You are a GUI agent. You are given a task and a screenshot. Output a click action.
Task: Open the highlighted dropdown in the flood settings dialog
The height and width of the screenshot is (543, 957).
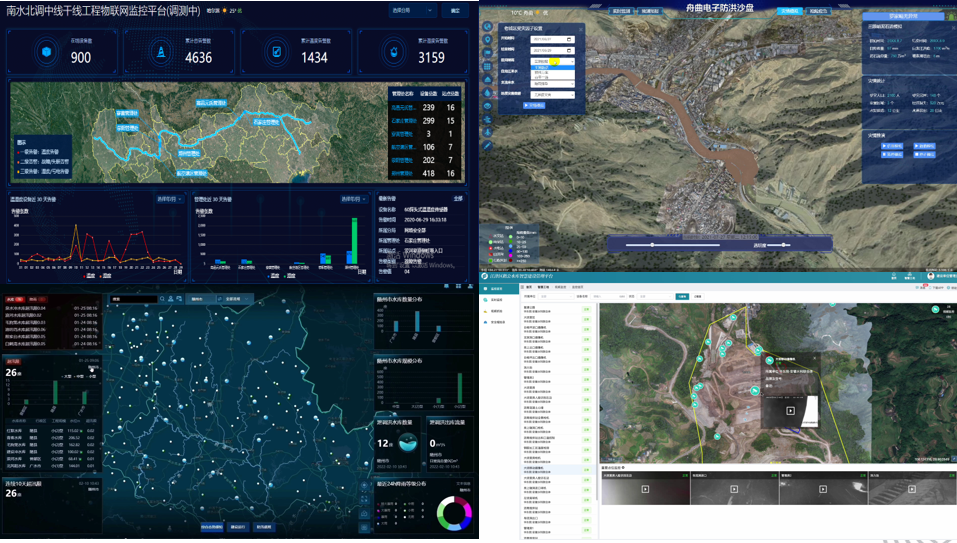click(553, 61)
